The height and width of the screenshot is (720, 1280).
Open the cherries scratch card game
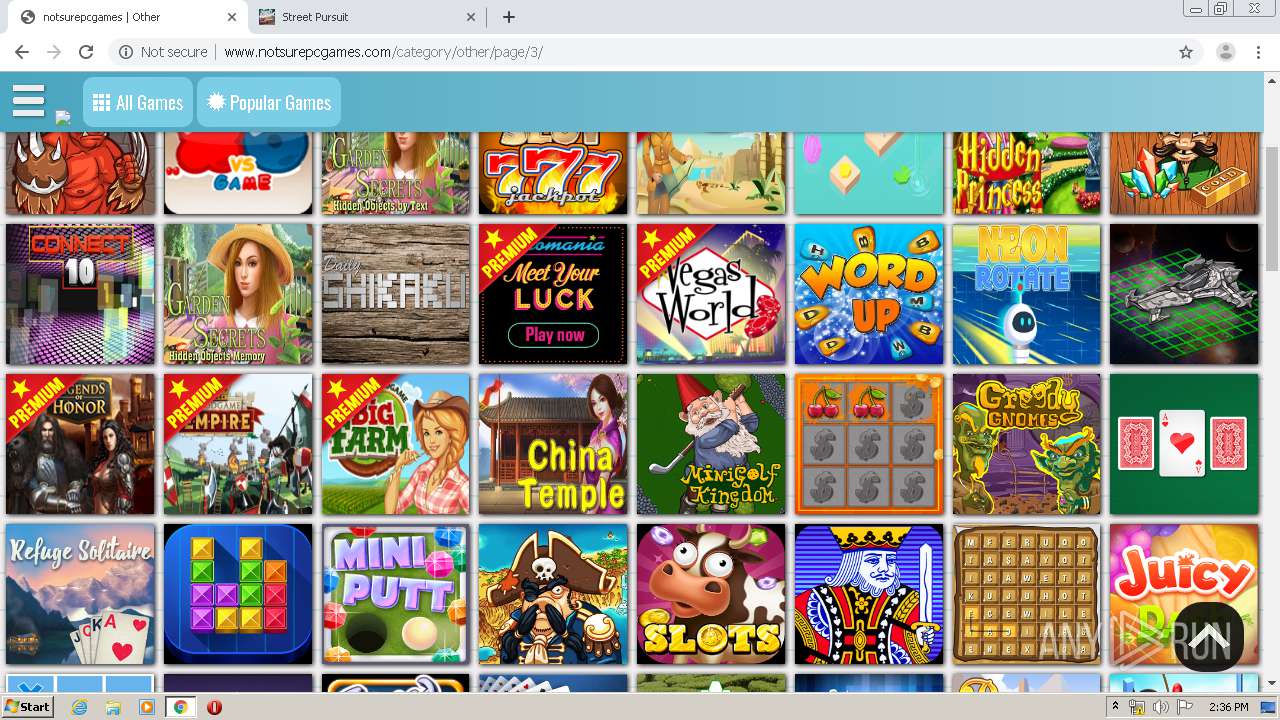click(x=869, y=444)
